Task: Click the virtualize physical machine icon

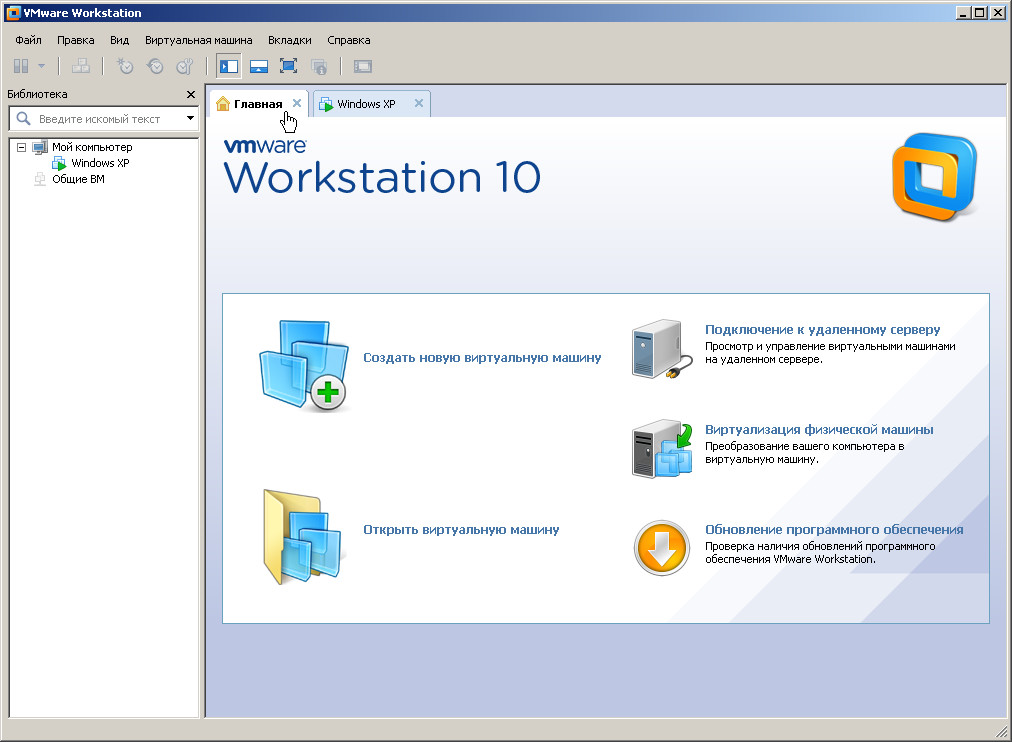Action: coord(662,449)
